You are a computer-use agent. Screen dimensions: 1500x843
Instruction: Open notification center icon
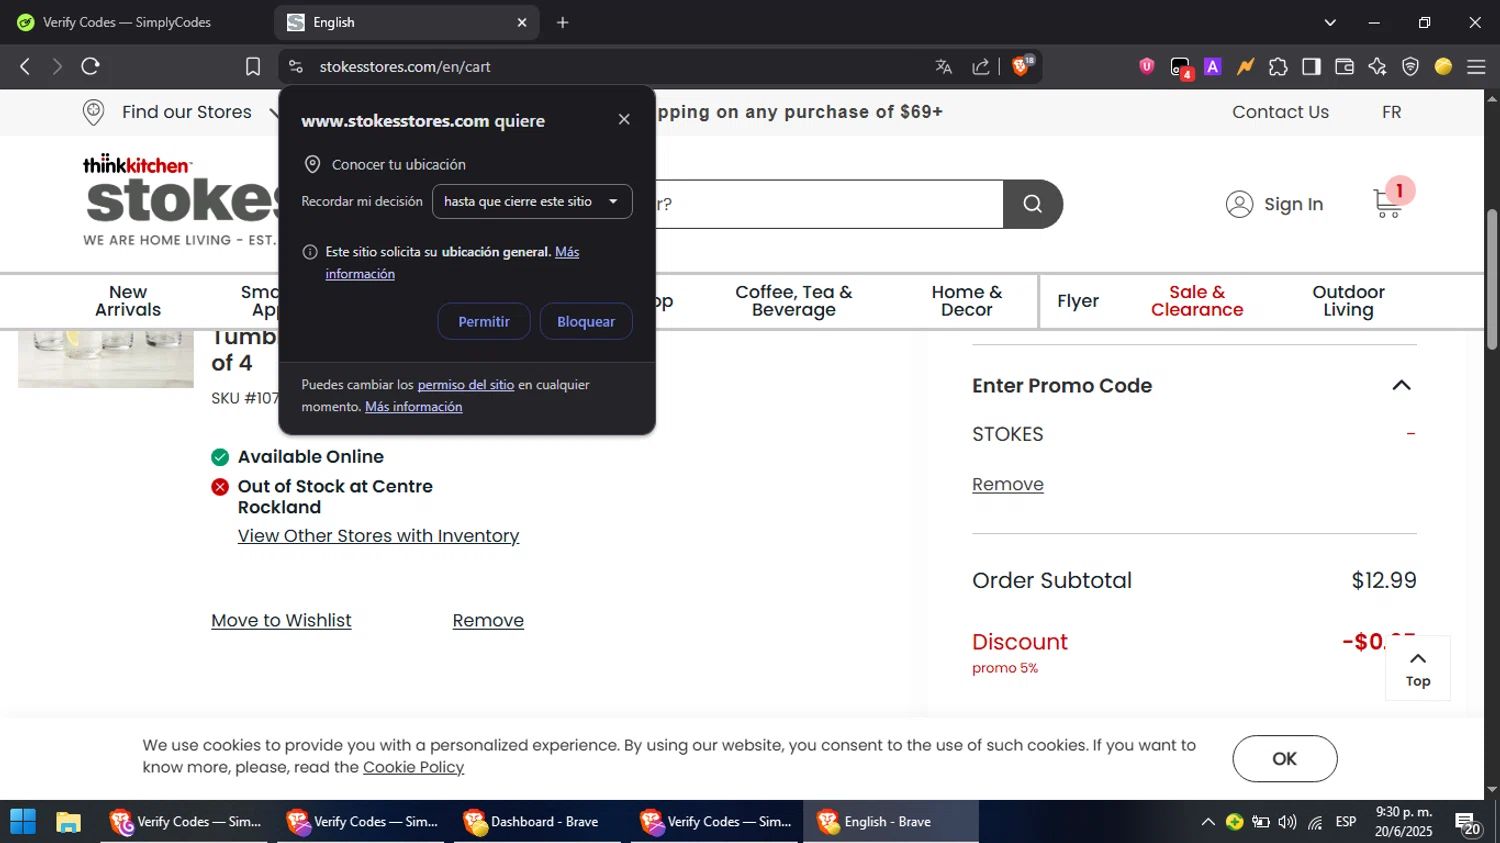point(1468,824)
